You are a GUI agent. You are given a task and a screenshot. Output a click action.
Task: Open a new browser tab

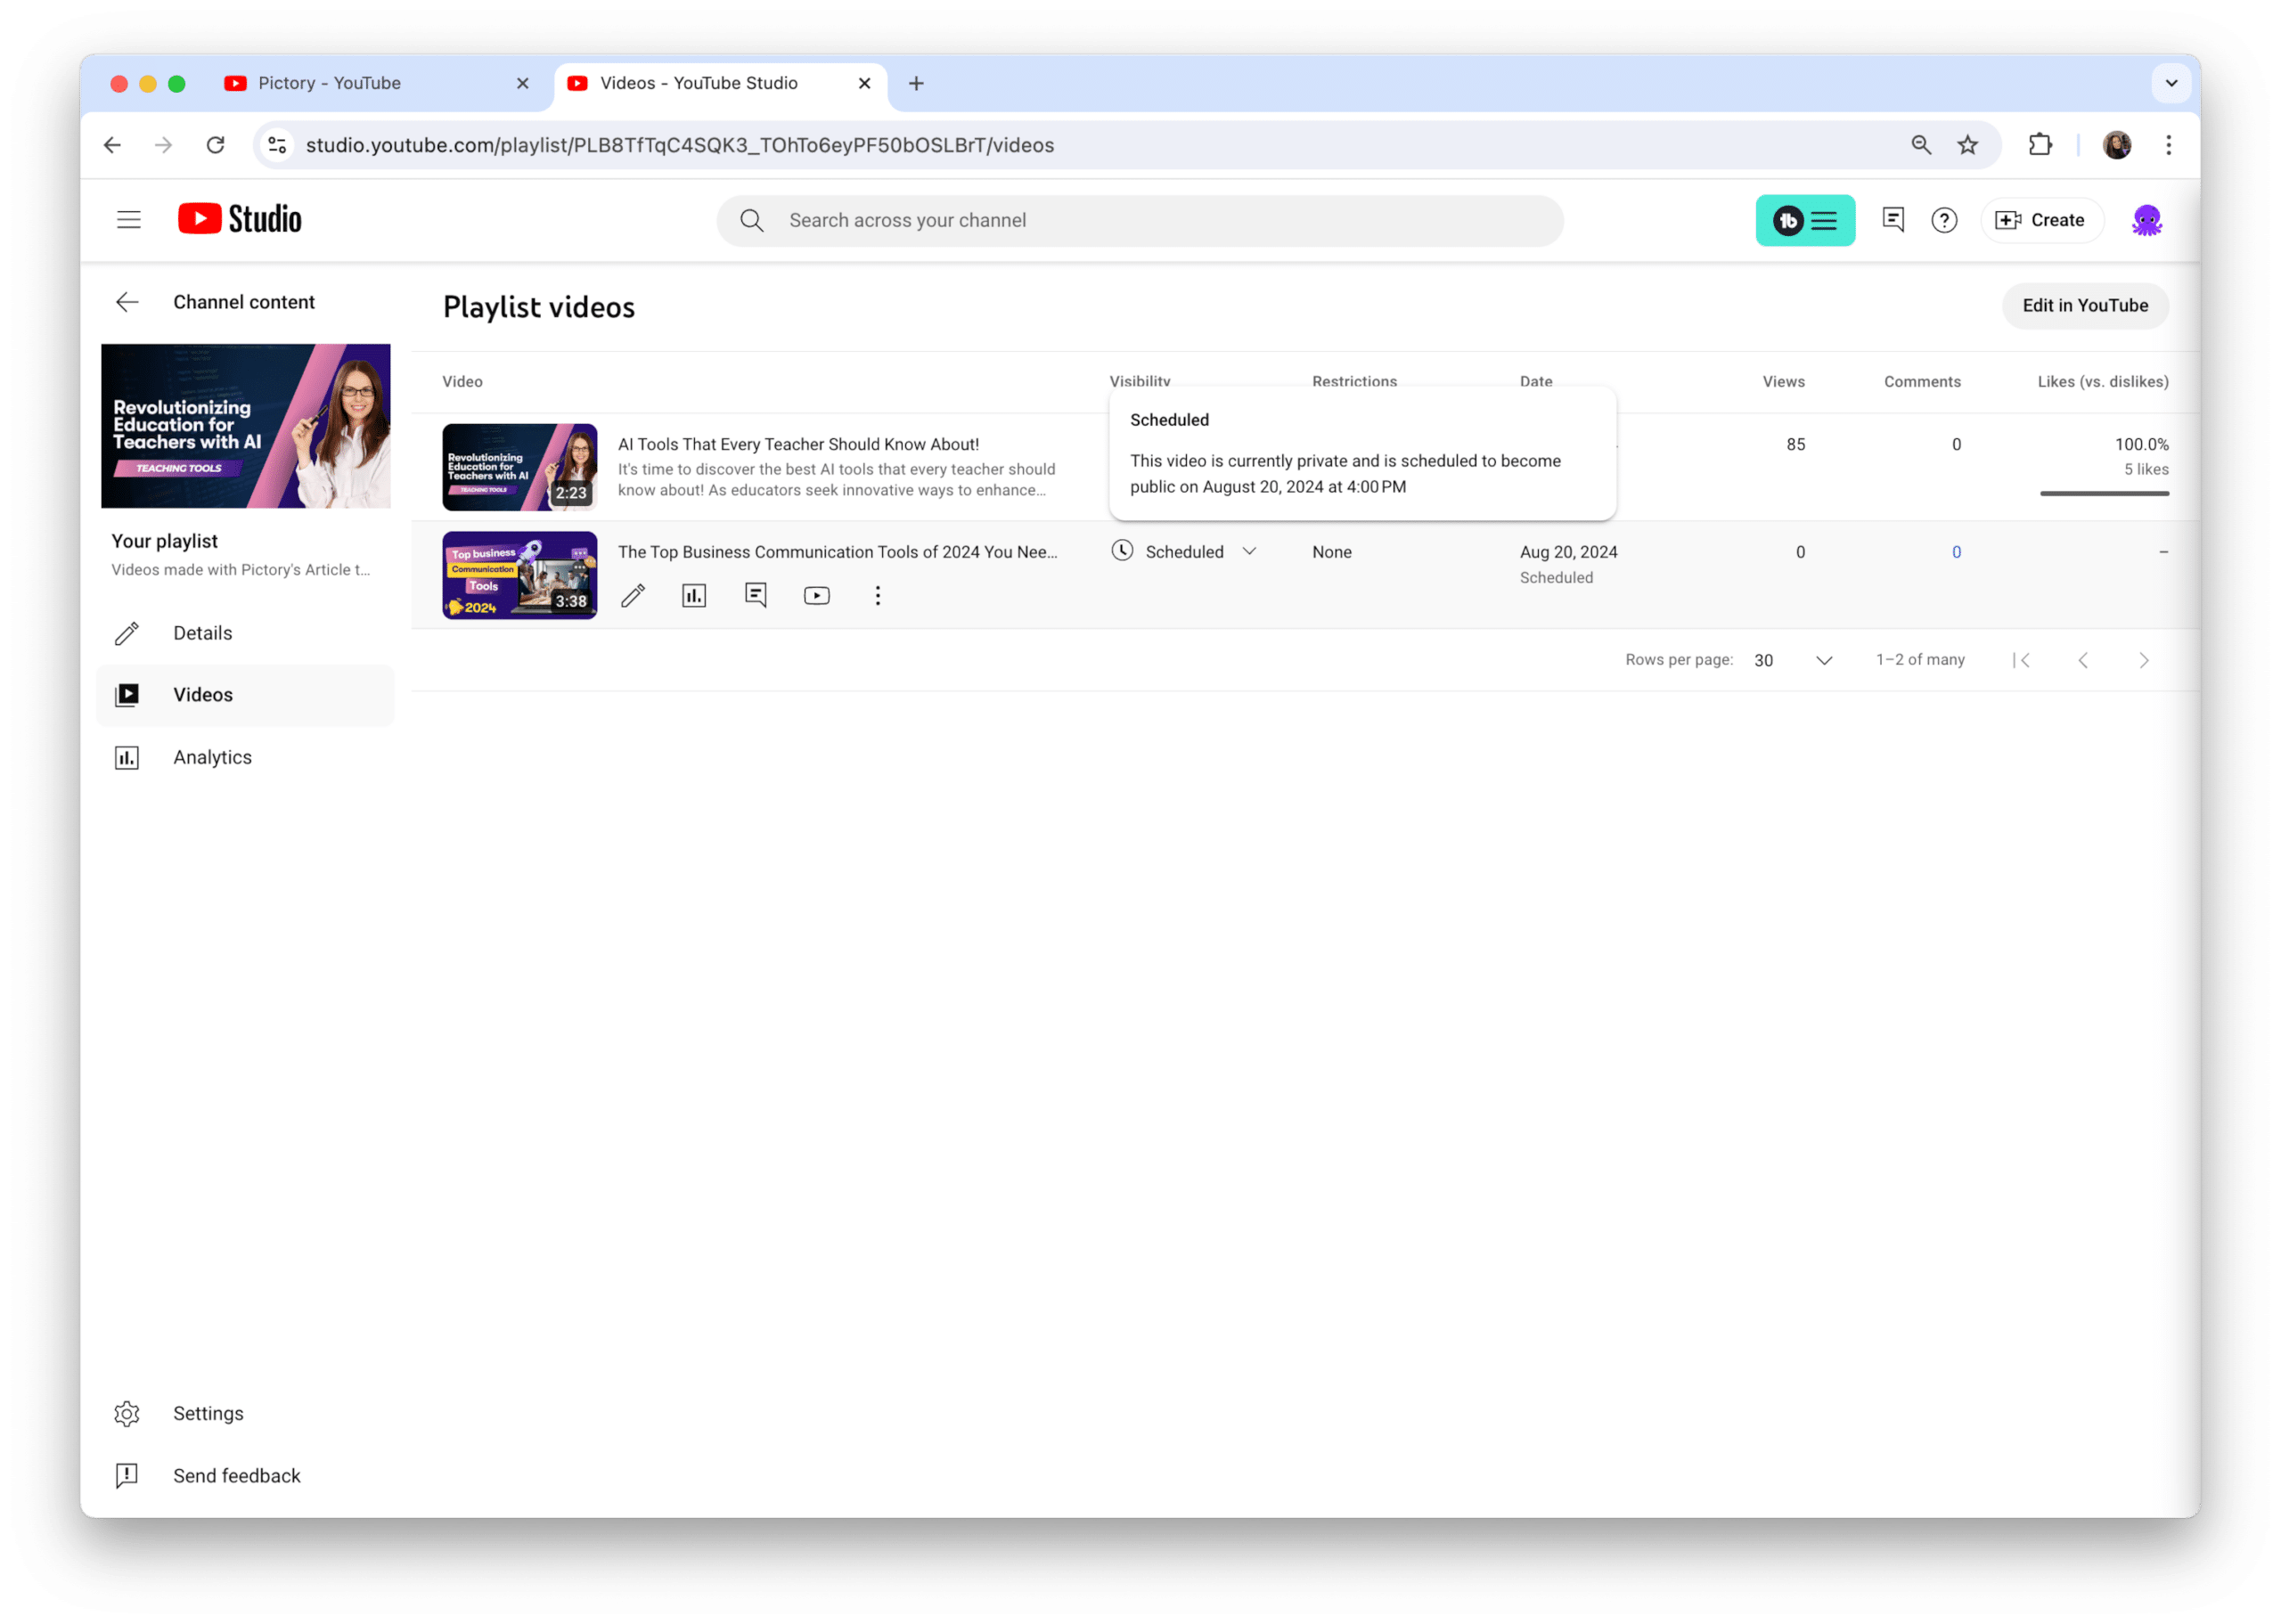coord(916,84)
